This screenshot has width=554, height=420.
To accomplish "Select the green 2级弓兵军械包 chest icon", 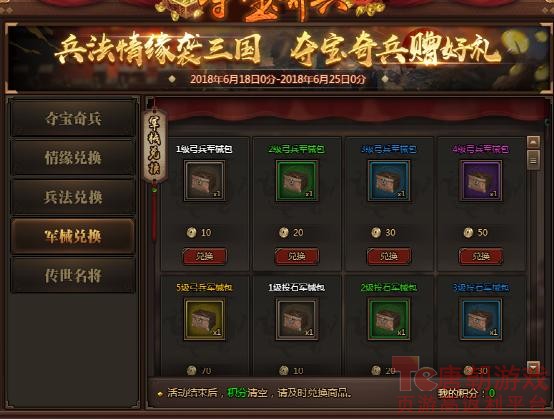I will tap(297, 181).
